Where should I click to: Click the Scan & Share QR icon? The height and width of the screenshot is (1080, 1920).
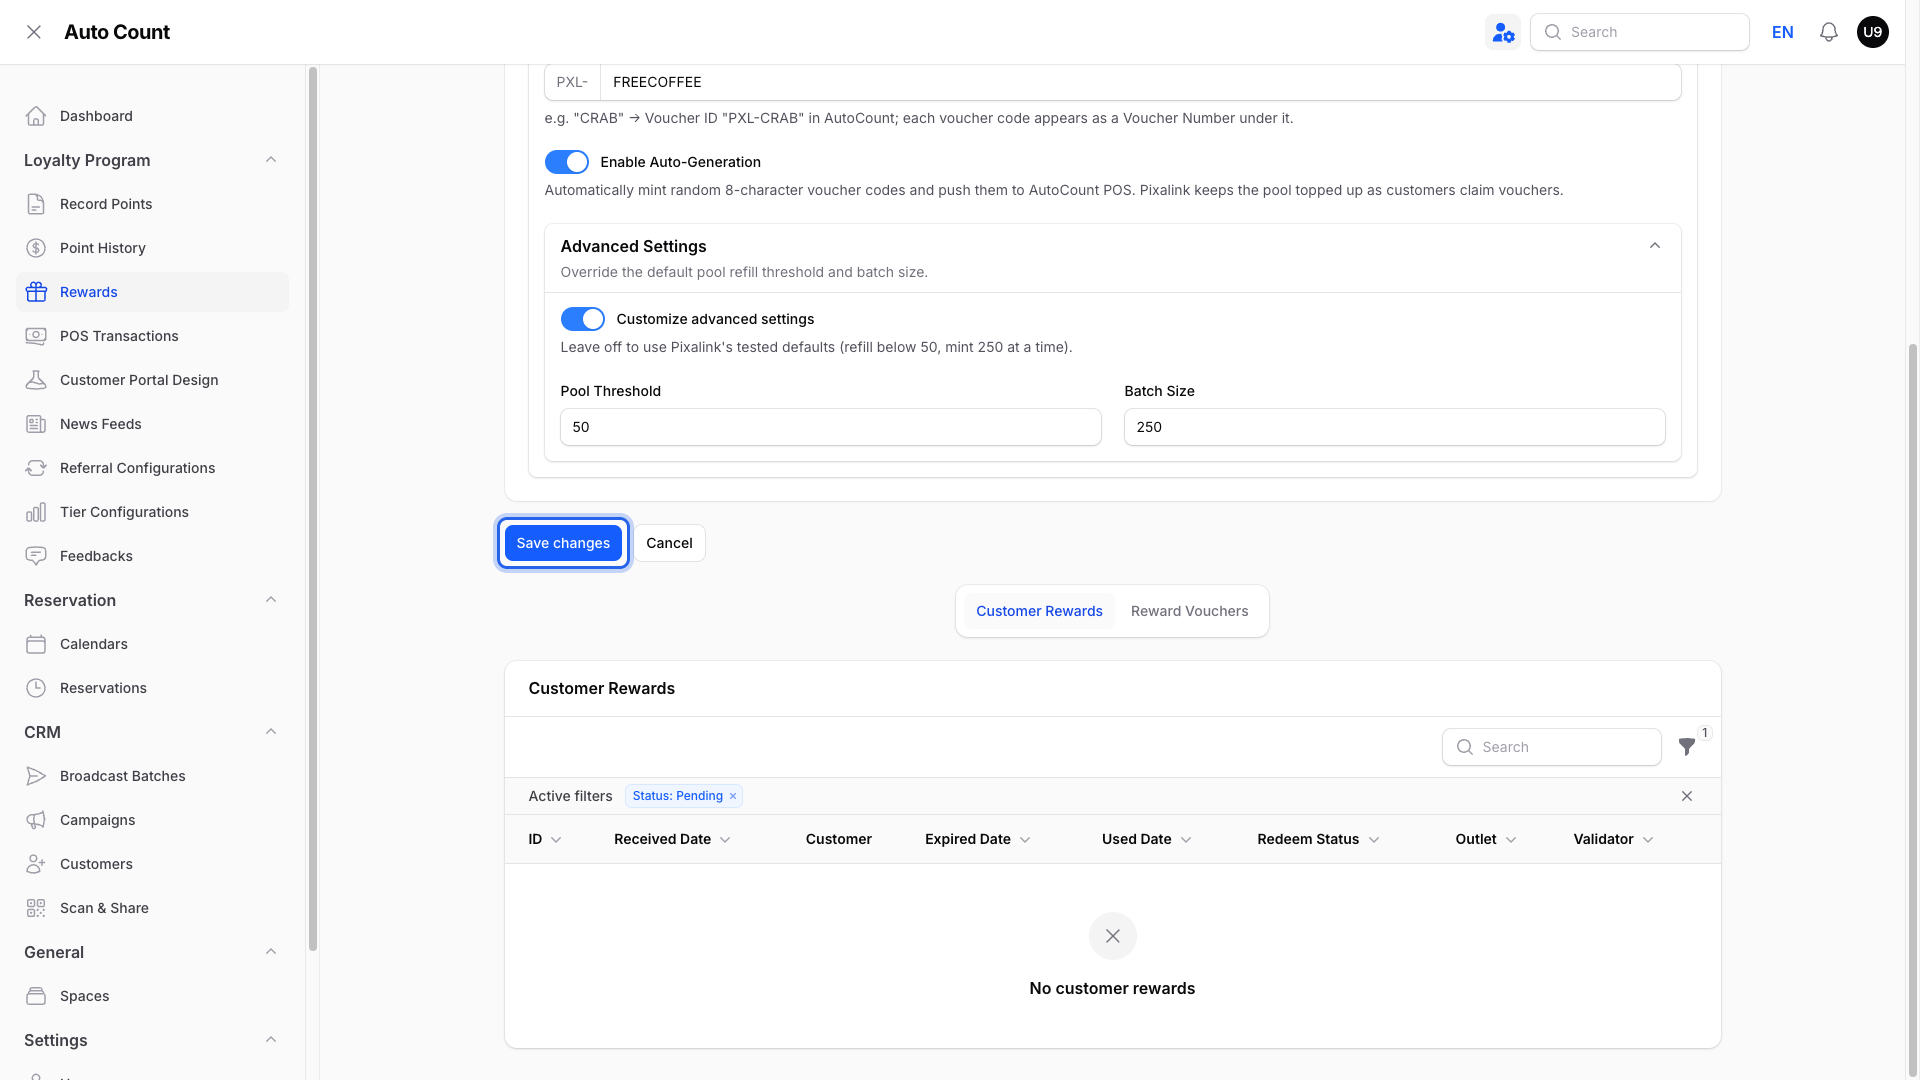[36, 908]
